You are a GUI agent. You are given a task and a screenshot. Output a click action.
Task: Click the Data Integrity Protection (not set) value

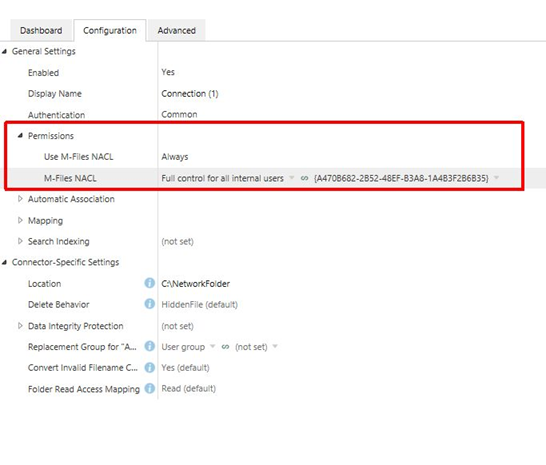point(177,326)
